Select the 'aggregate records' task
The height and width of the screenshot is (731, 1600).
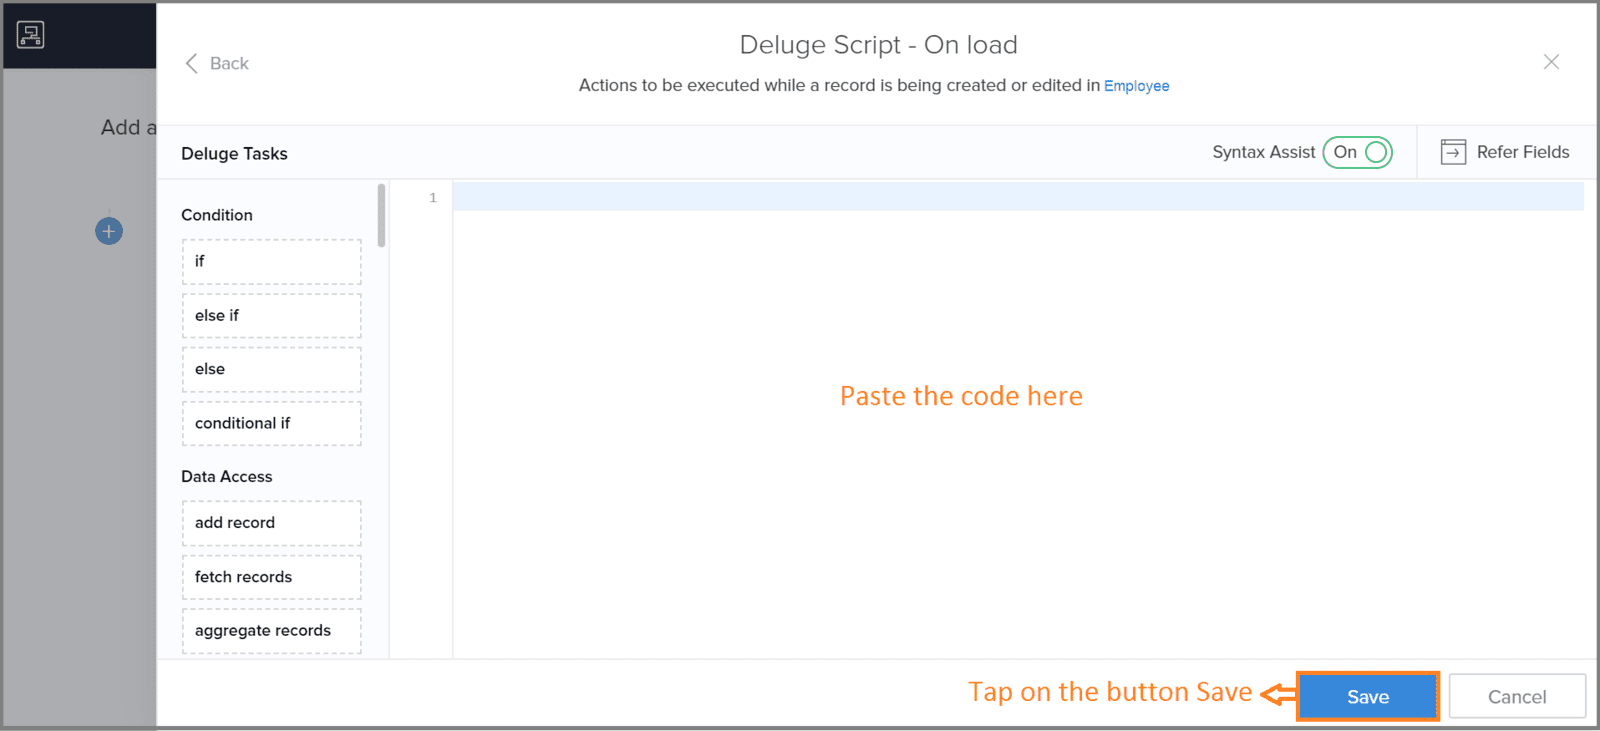271,631
